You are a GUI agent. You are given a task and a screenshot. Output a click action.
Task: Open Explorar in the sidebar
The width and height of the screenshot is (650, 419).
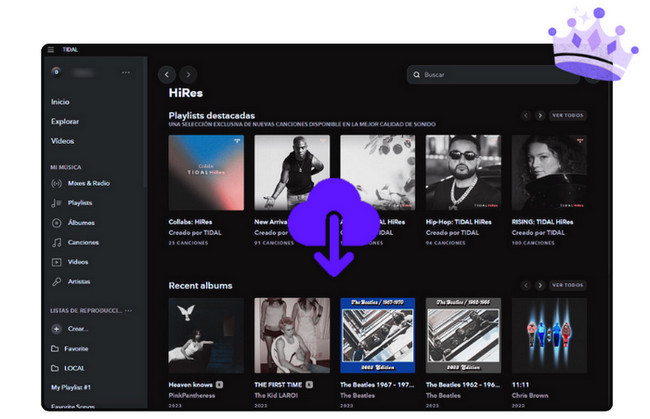[65, 121]
